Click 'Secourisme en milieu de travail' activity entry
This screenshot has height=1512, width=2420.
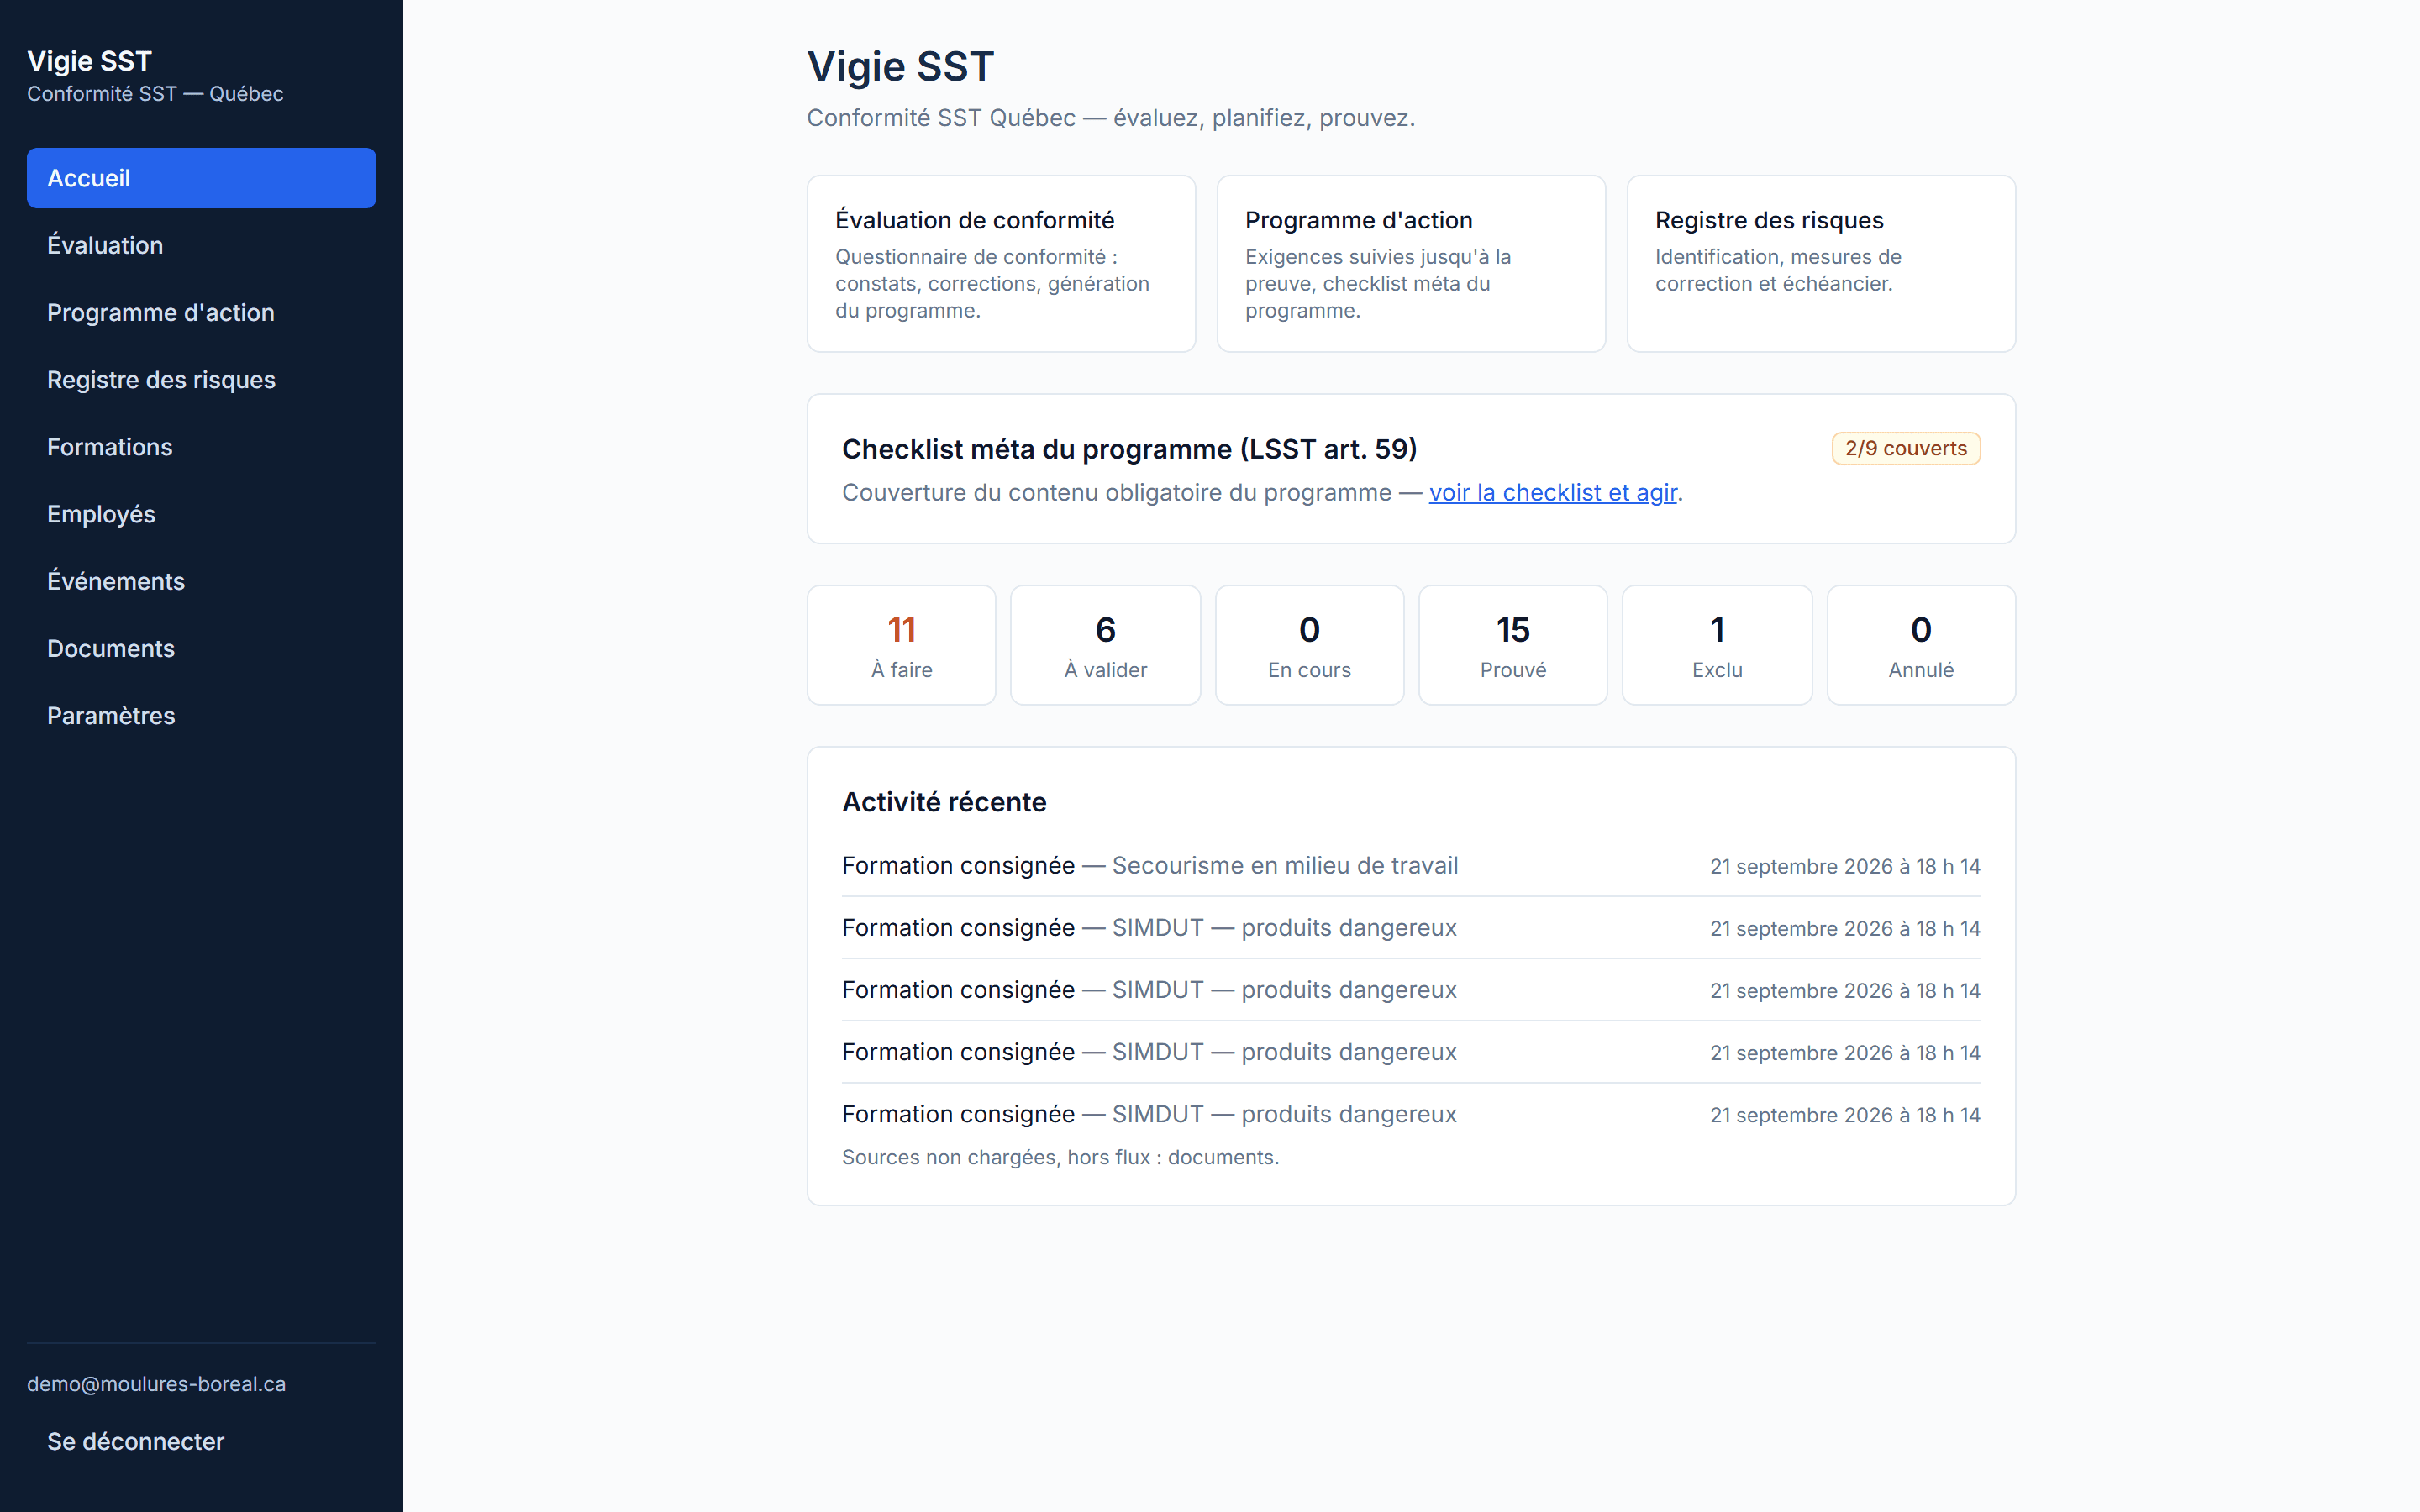point(1411,866)
